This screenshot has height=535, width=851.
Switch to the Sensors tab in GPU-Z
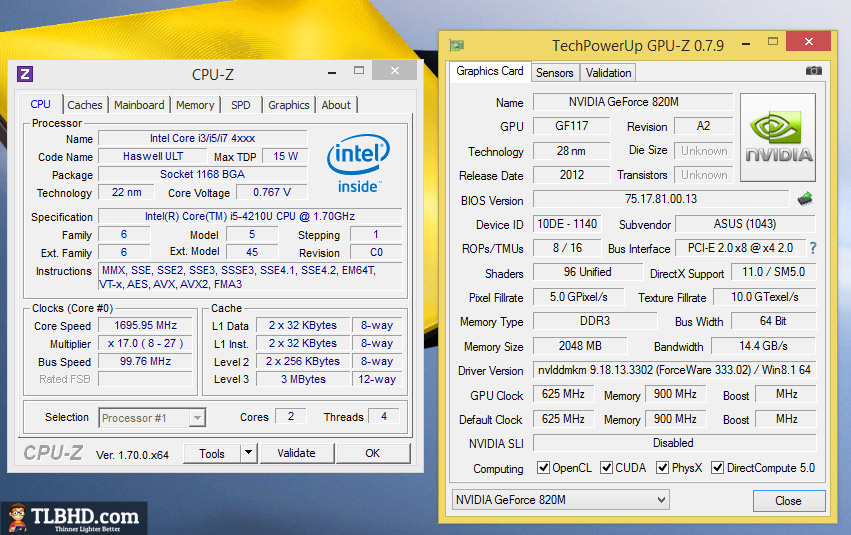click(x=555, y=73)
